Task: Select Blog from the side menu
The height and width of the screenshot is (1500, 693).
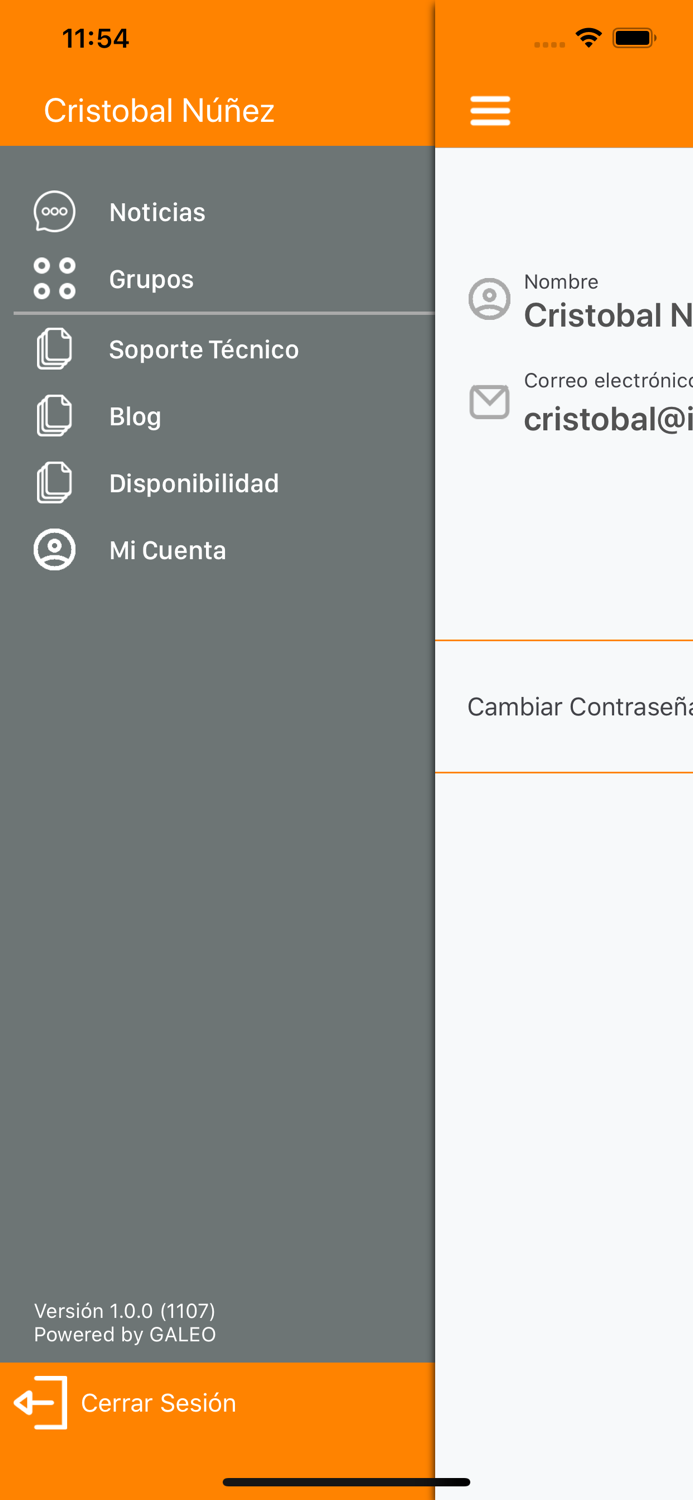Action: coord(217,416)
